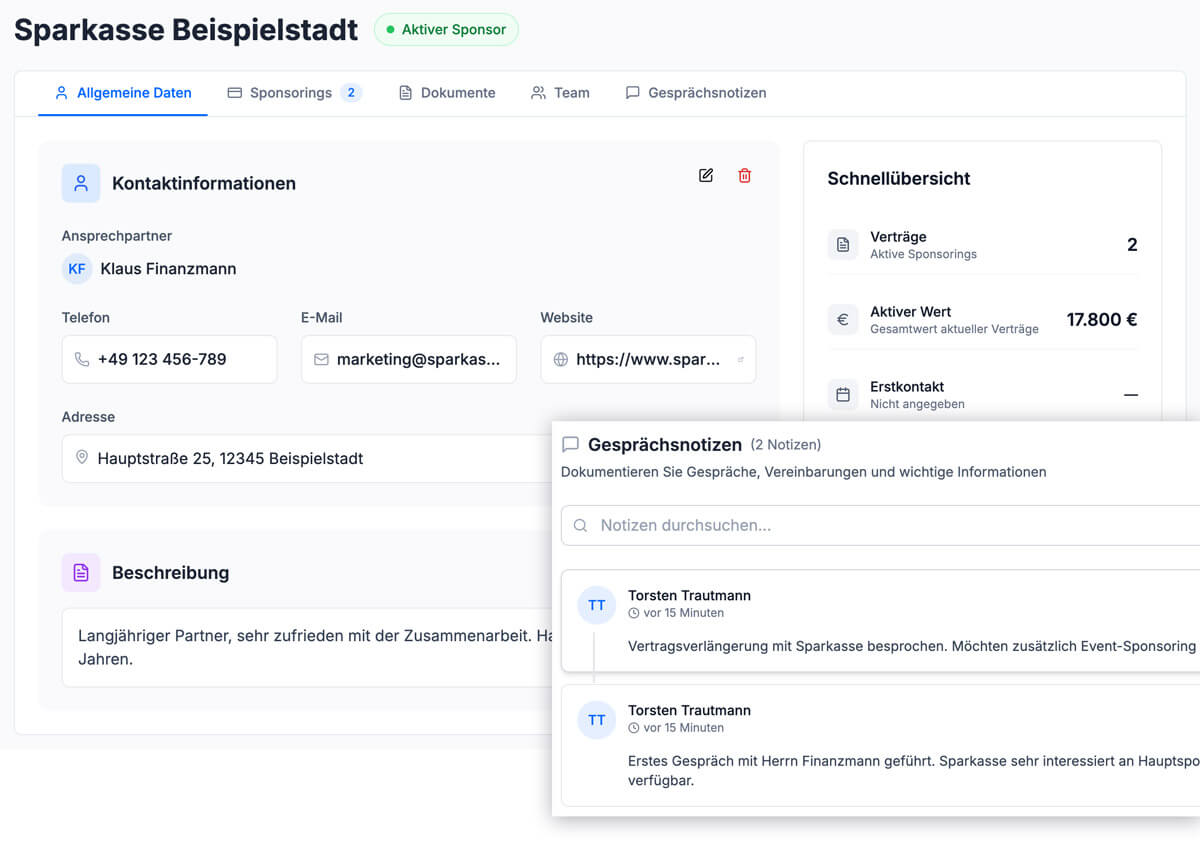Click the Aktiver Sponsor status badge
1200x841 pixels.
point(446,30)
